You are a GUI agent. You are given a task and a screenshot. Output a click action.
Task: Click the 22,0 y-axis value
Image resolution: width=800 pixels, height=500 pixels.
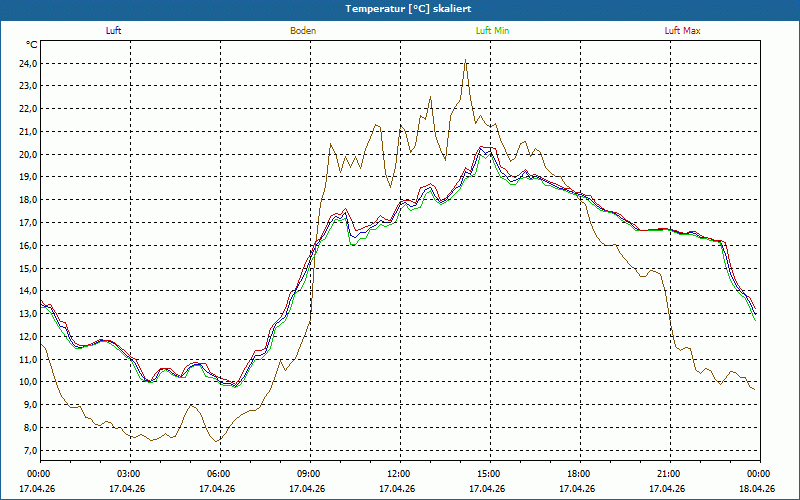[28, 109]
